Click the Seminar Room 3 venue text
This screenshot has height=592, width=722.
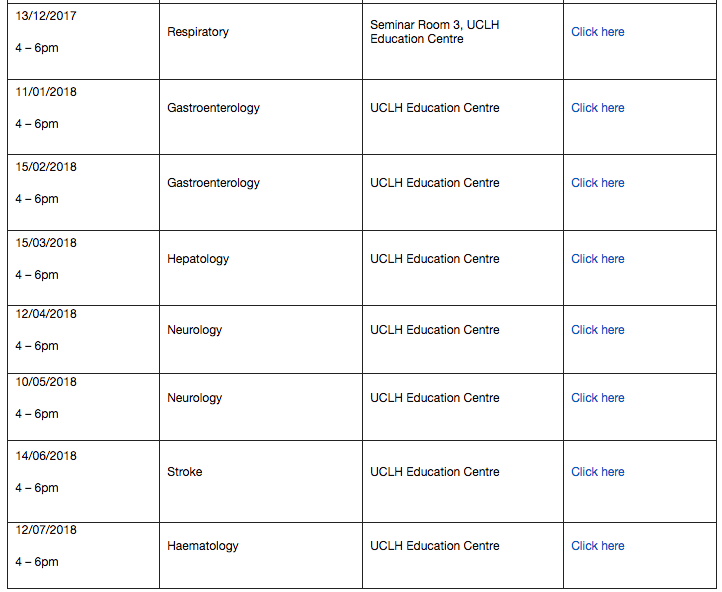[435, 32]
